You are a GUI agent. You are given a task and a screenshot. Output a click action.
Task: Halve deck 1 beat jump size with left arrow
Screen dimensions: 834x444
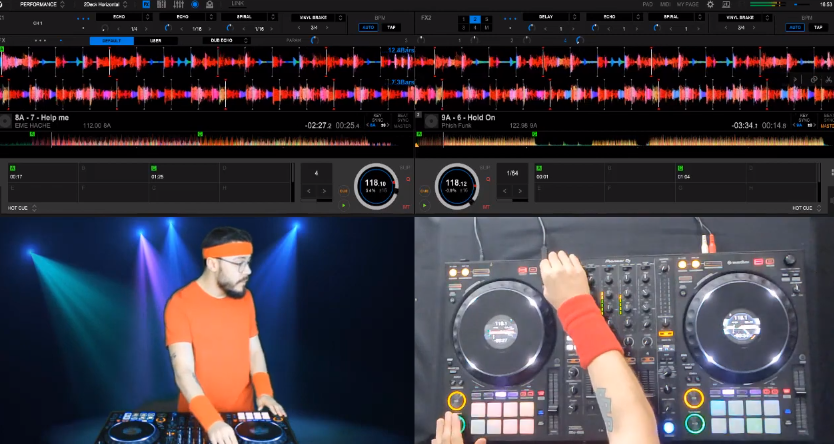(309, 191)
